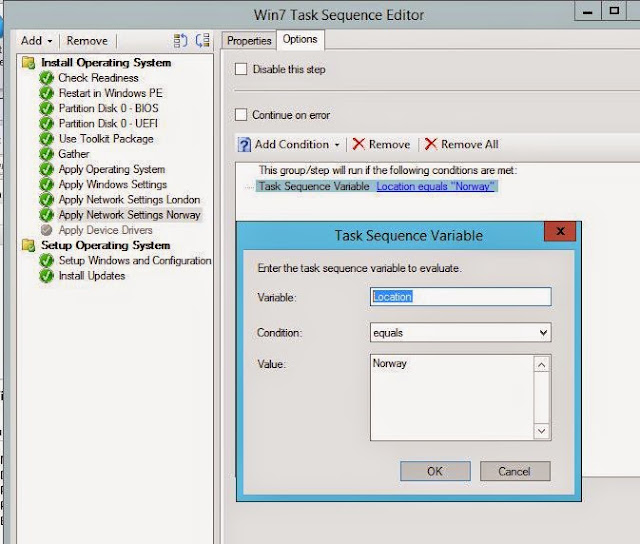This screenshot has height=544, width=640.
Task: Select the Install Operating System folder icon
Action: [29, 63]
